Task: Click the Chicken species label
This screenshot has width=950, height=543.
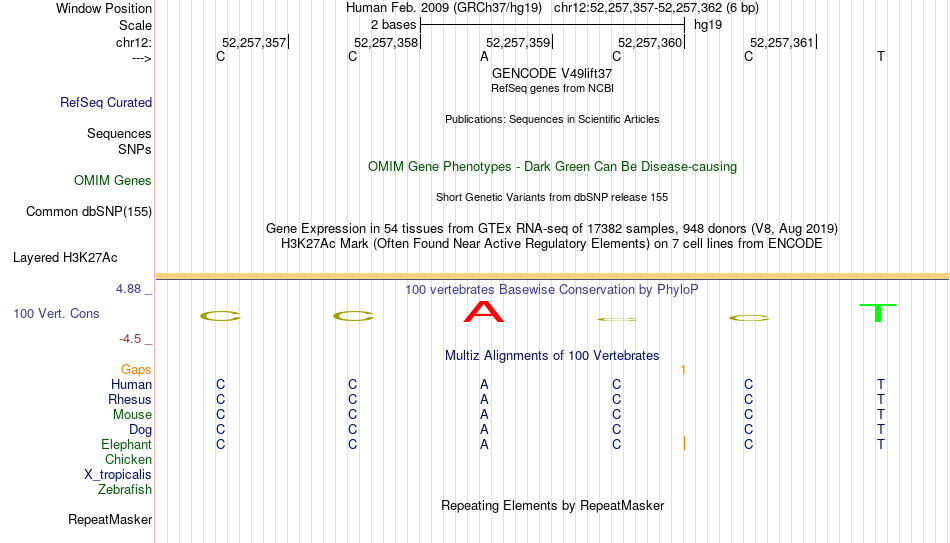Action: tap(128, 459)
